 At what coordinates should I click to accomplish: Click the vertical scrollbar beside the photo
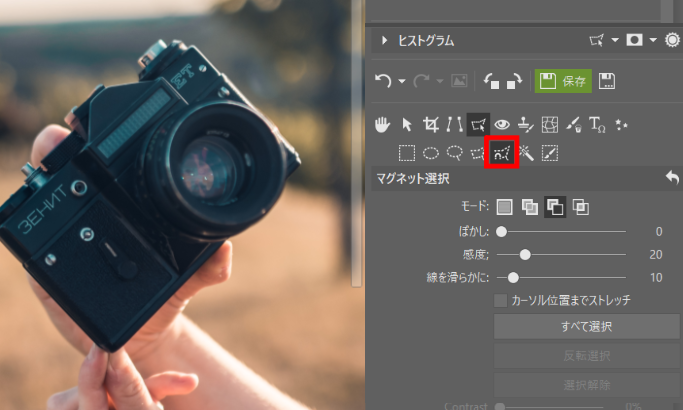[x=356, y=144]
